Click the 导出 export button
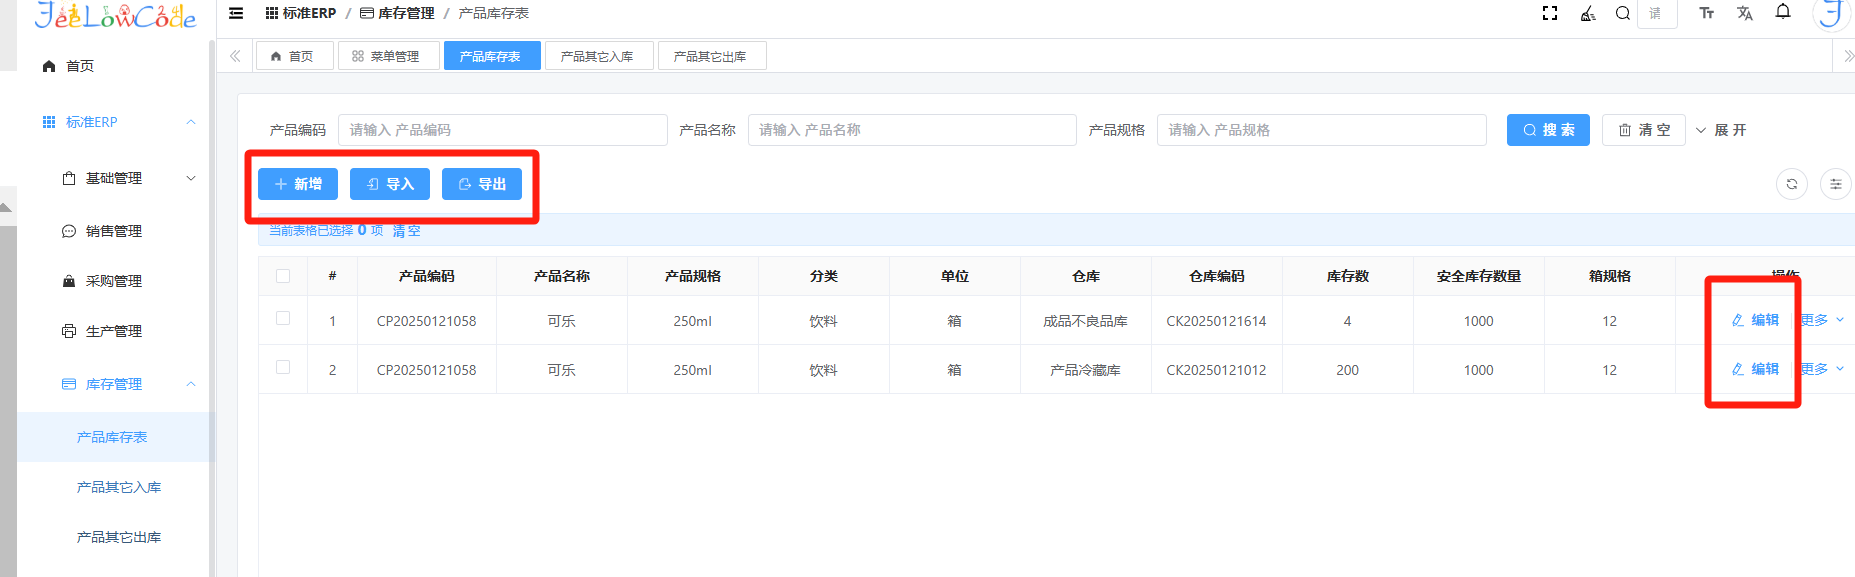 (482, 184)
